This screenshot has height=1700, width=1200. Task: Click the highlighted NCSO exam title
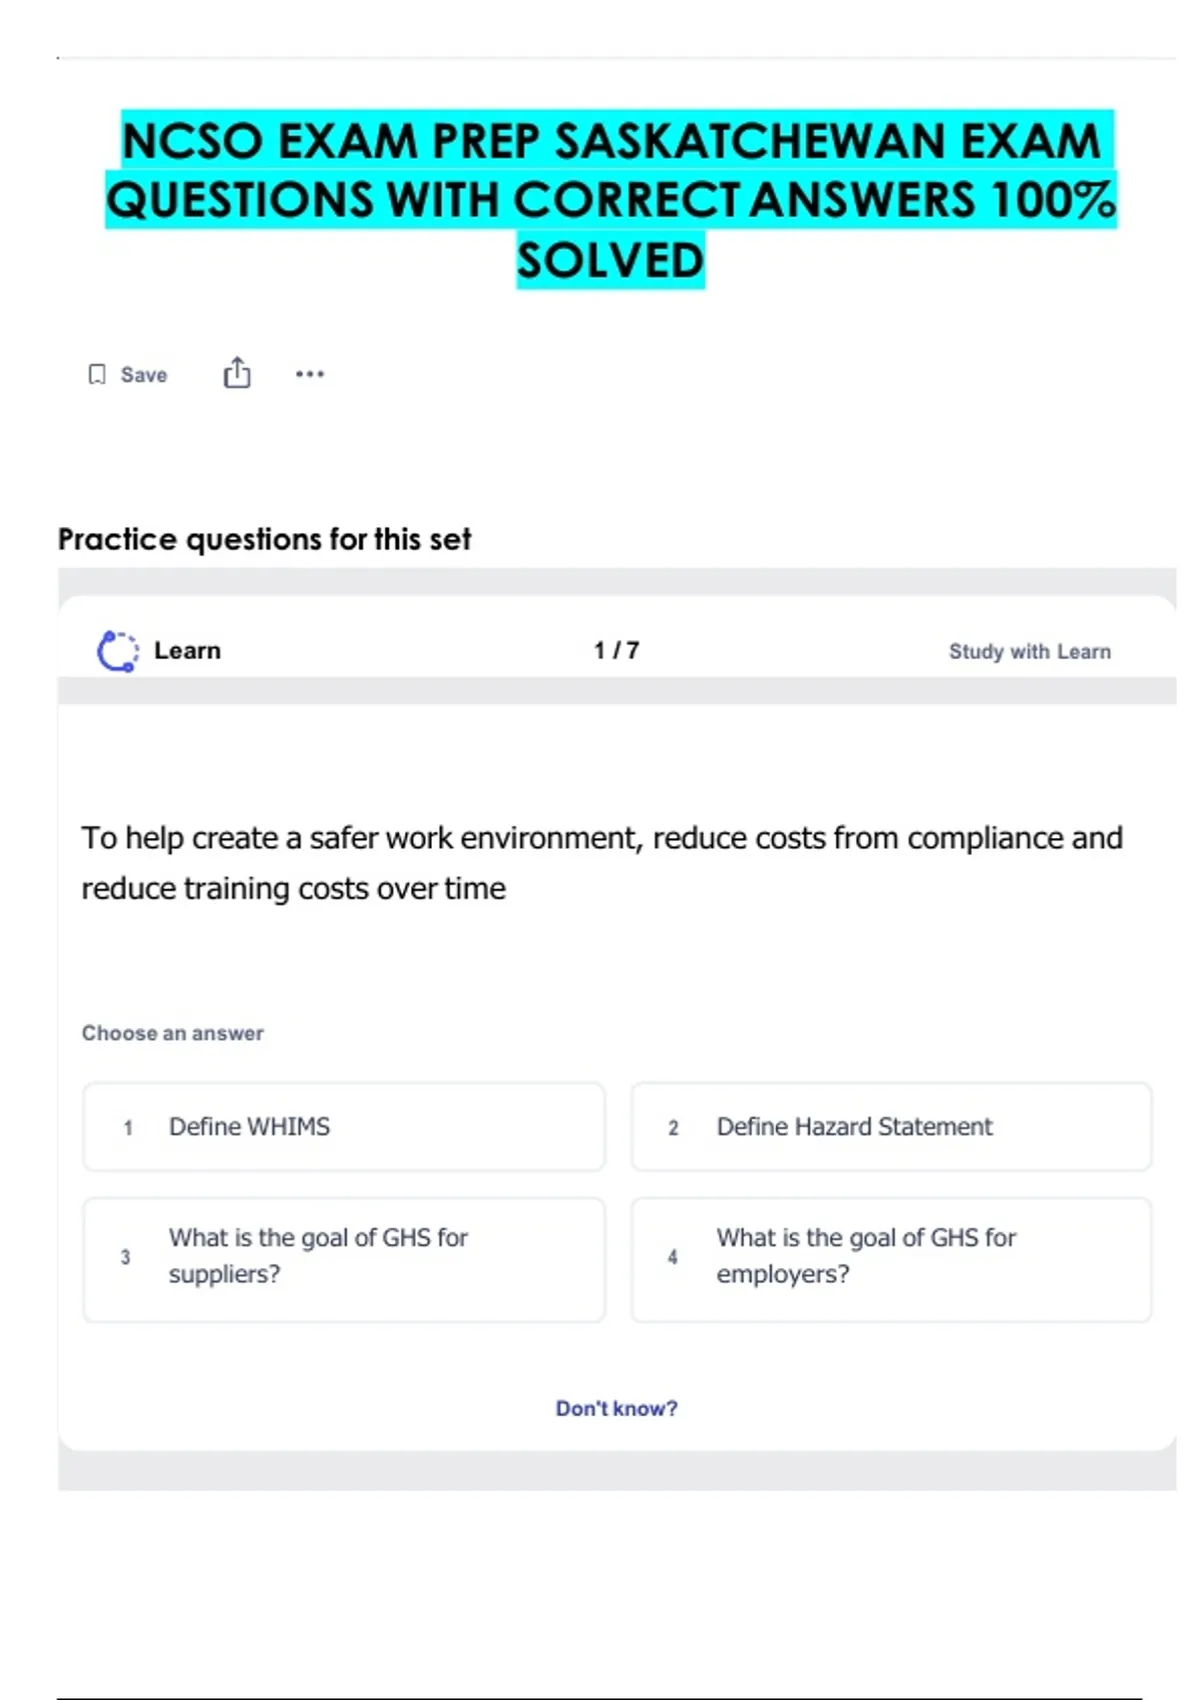(611, 200)
